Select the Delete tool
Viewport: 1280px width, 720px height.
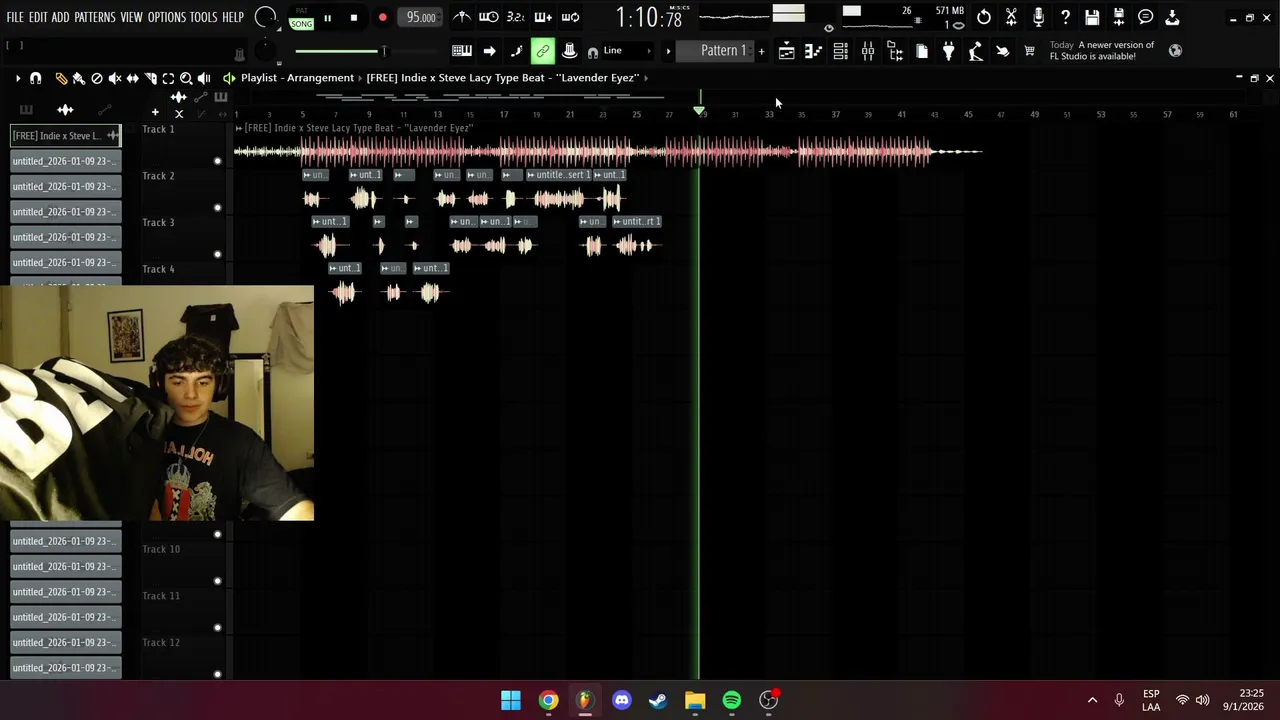click(x=97, y=78)
